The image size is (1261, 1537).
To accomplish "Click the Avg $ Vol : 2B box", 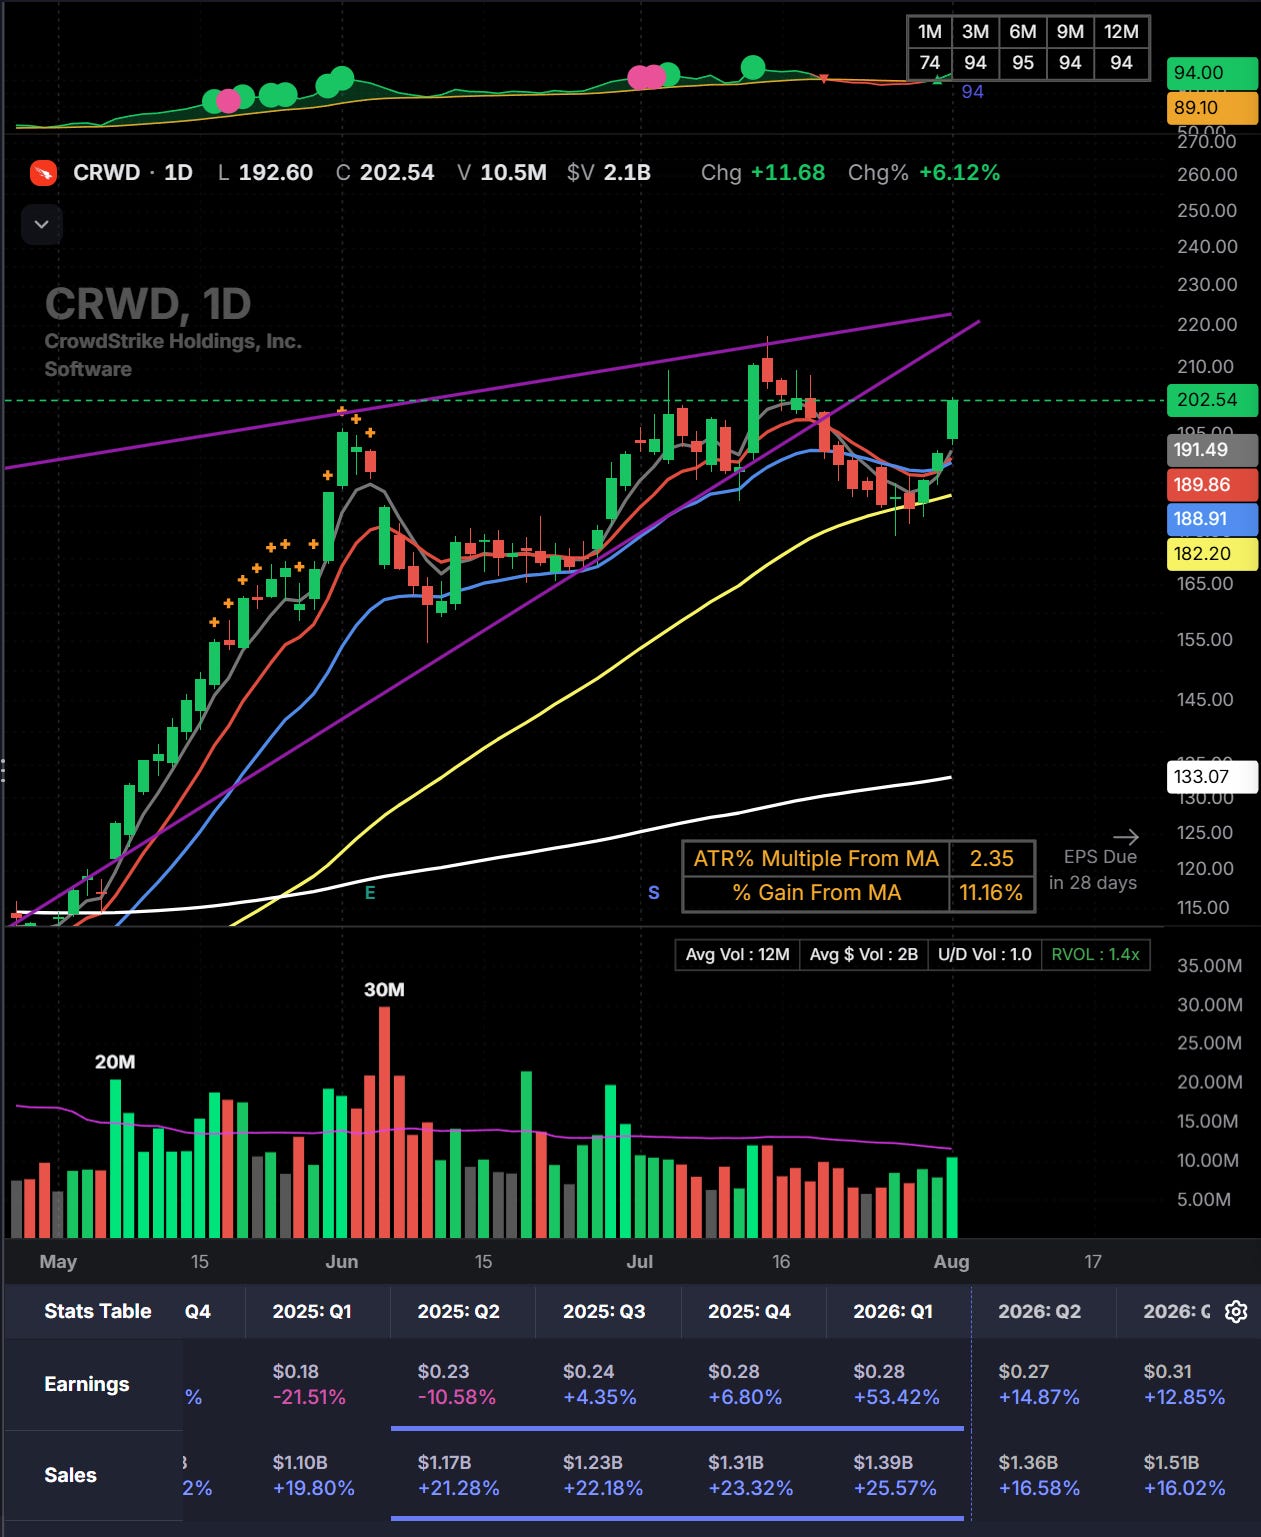I will coord(863,955).
